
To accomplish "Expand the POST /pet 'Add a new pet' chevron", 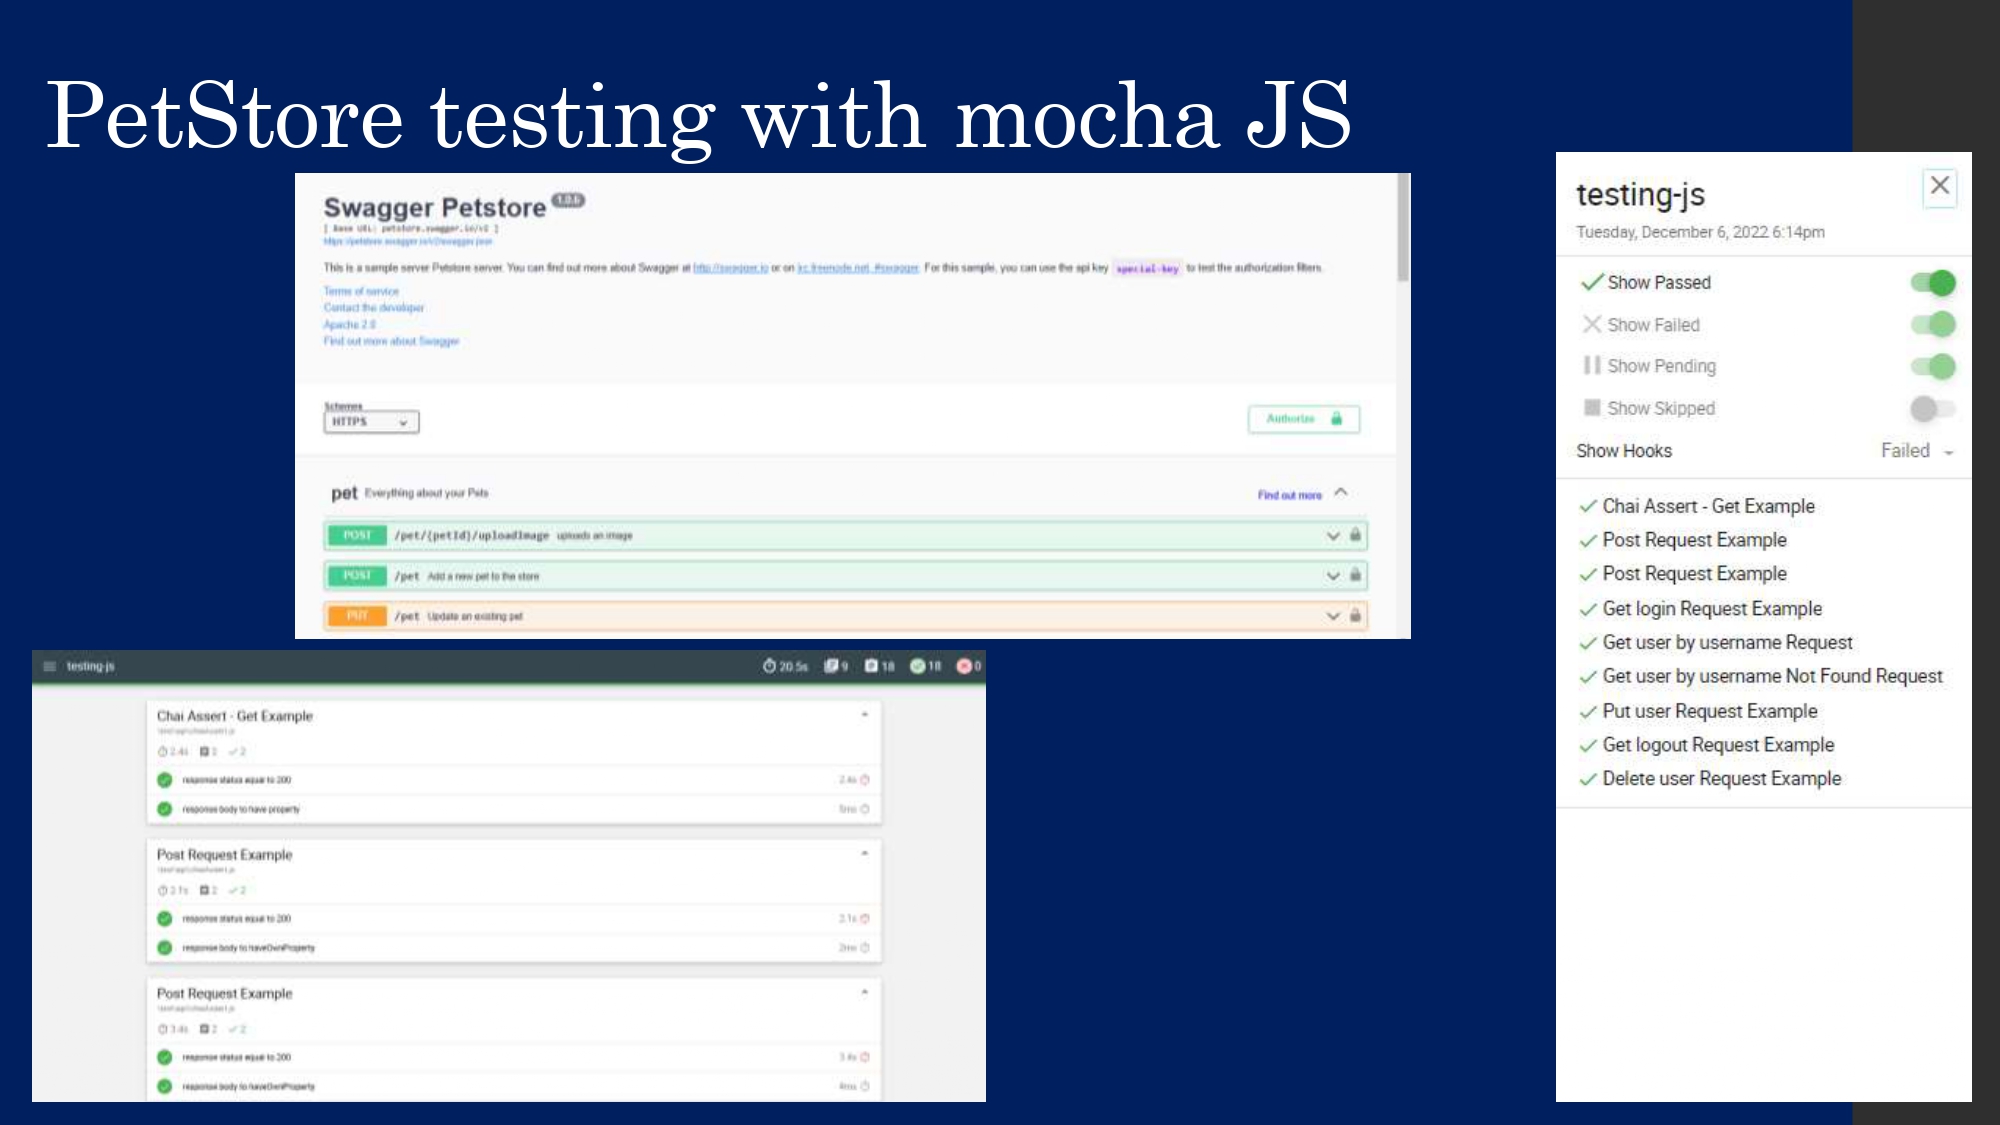I will click(1333, 576).
